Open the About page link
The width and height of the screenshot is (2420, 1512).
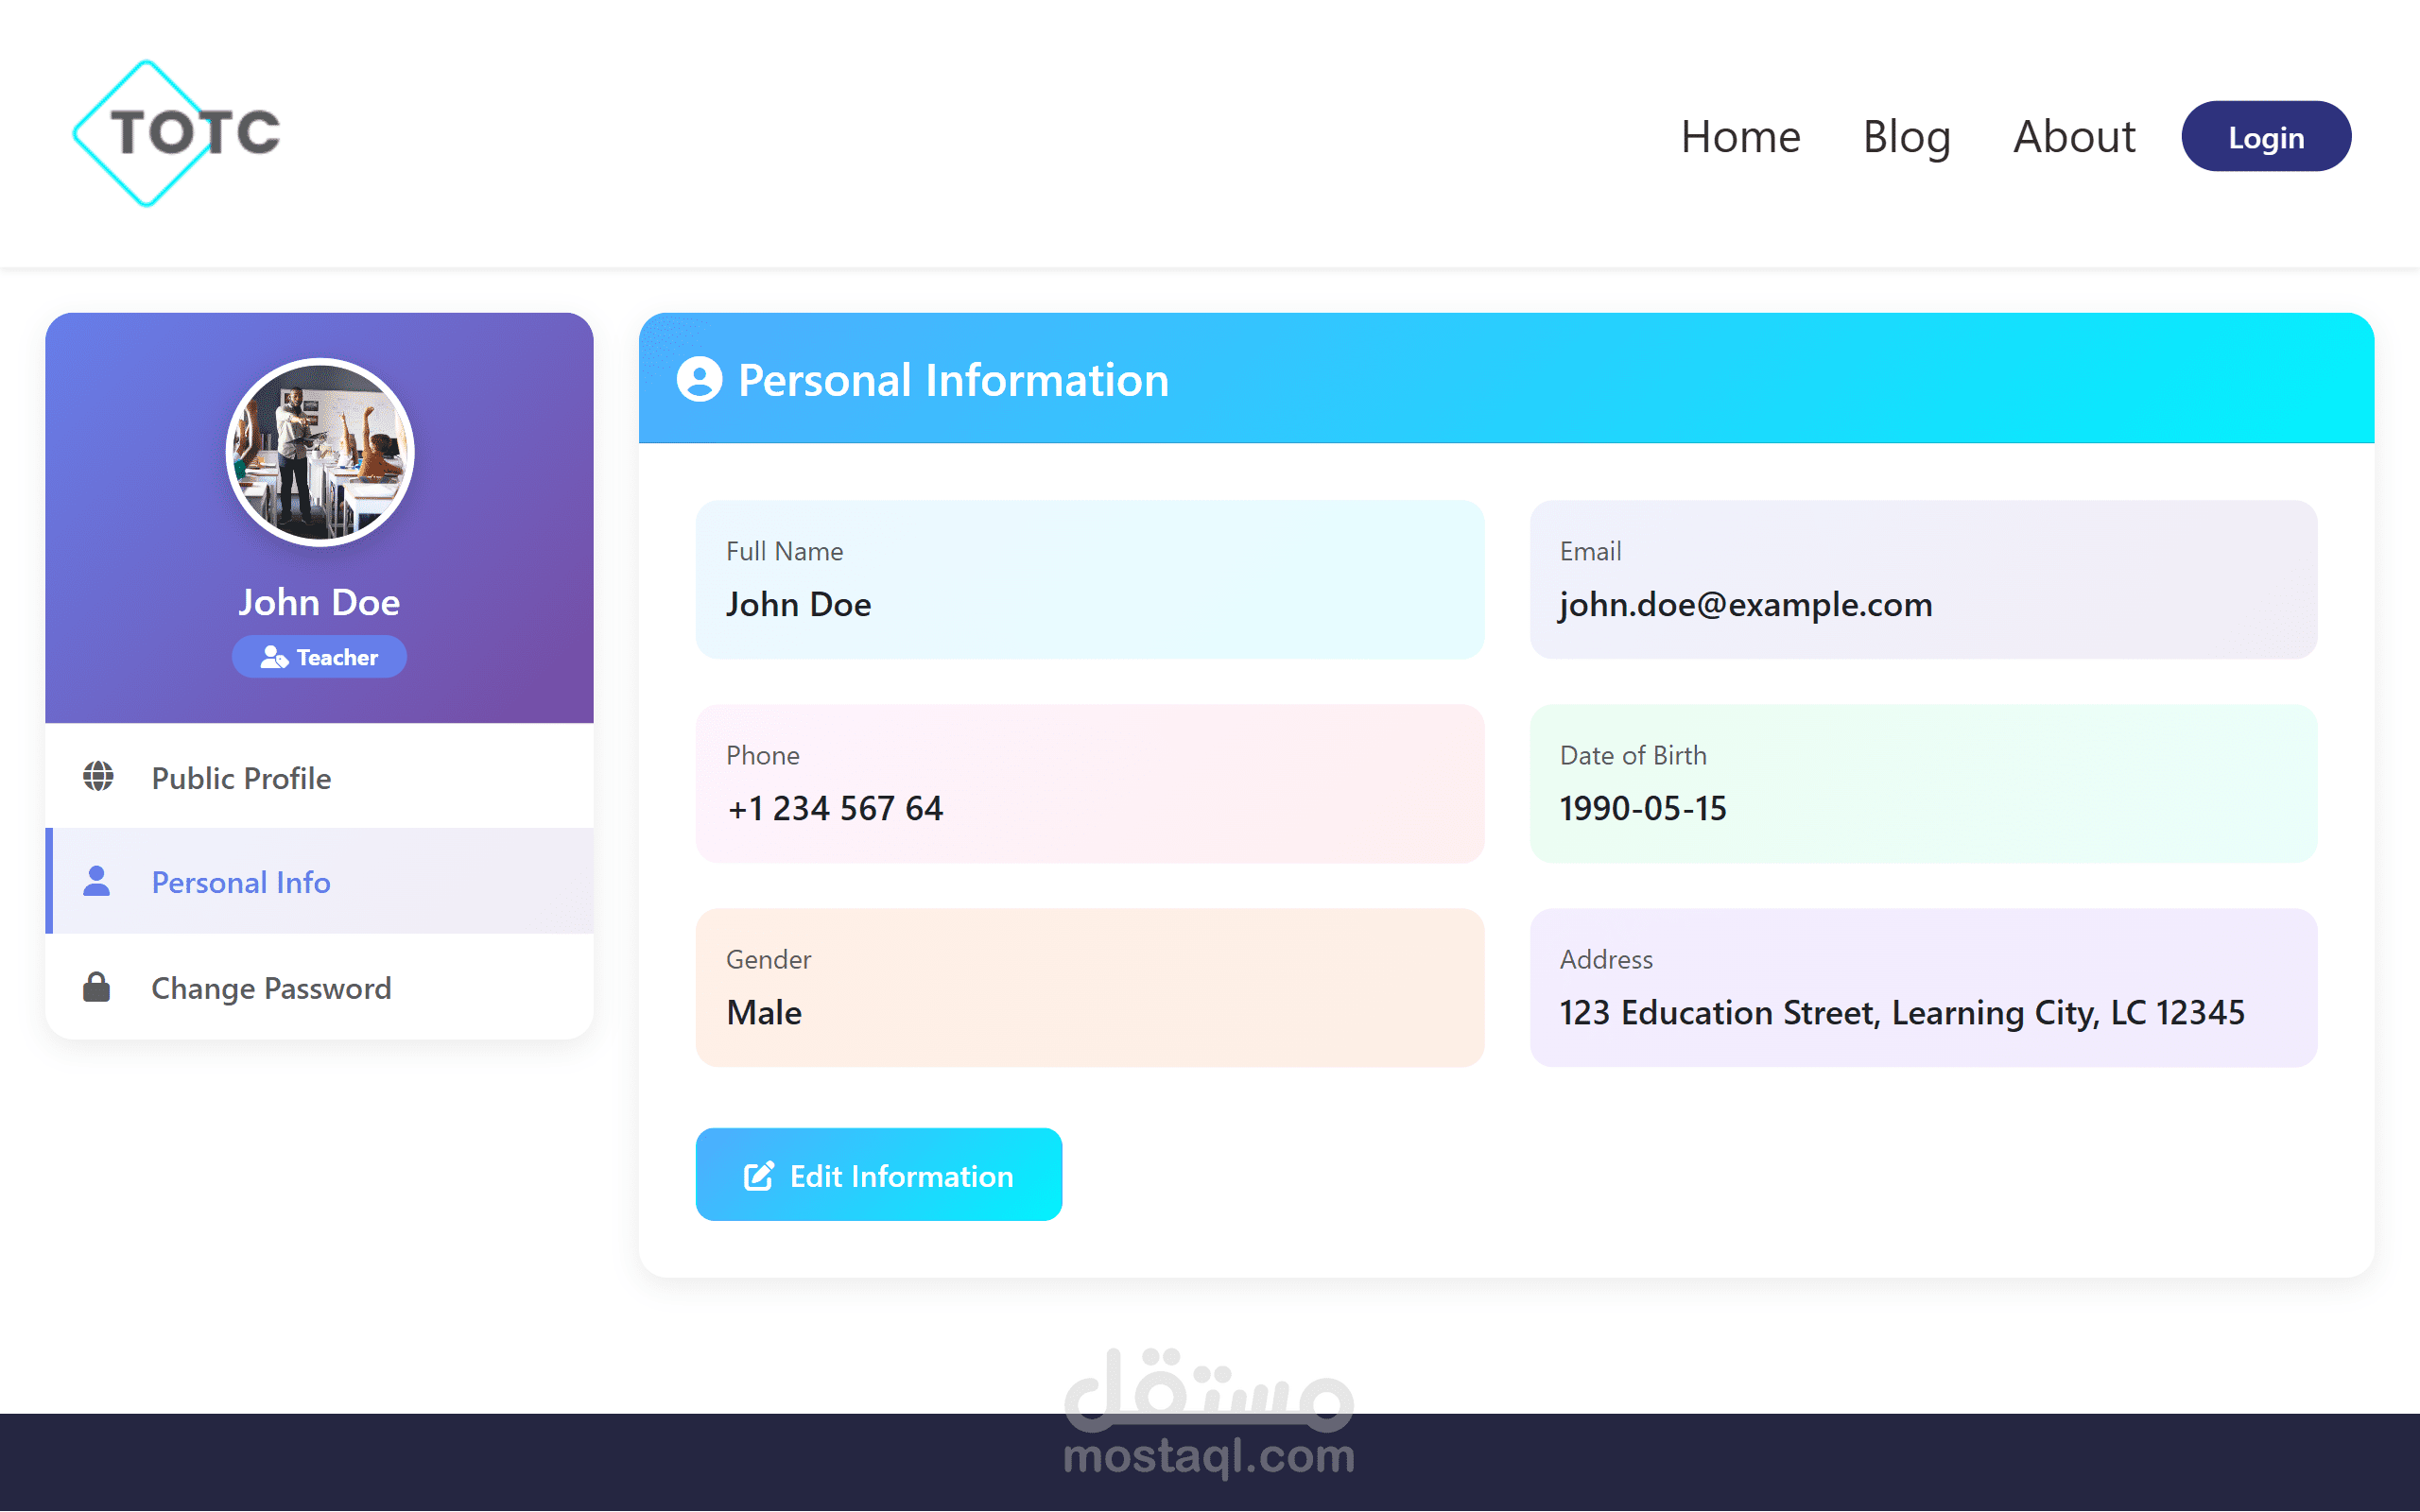pyautogui.click(x=2074, y=136)
